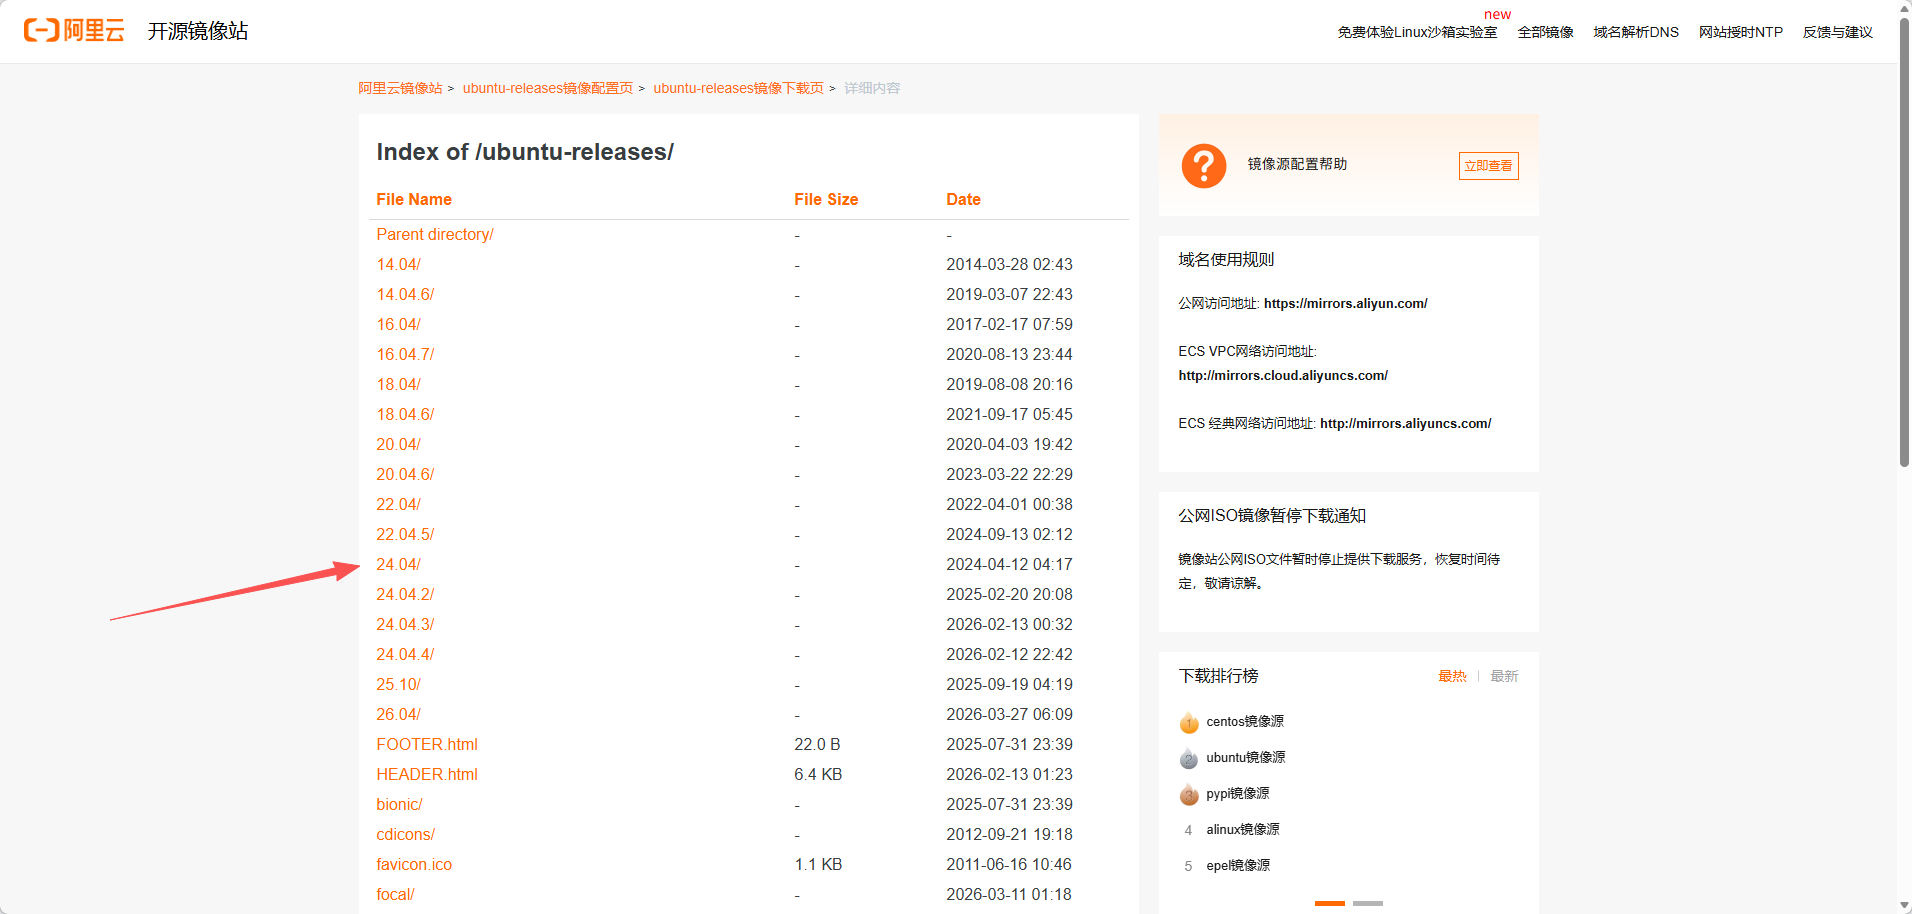This screenshot has height=914, width=1912.
Task: Open the 网站授时NTP menu item
Action: tap(1741, 32)
